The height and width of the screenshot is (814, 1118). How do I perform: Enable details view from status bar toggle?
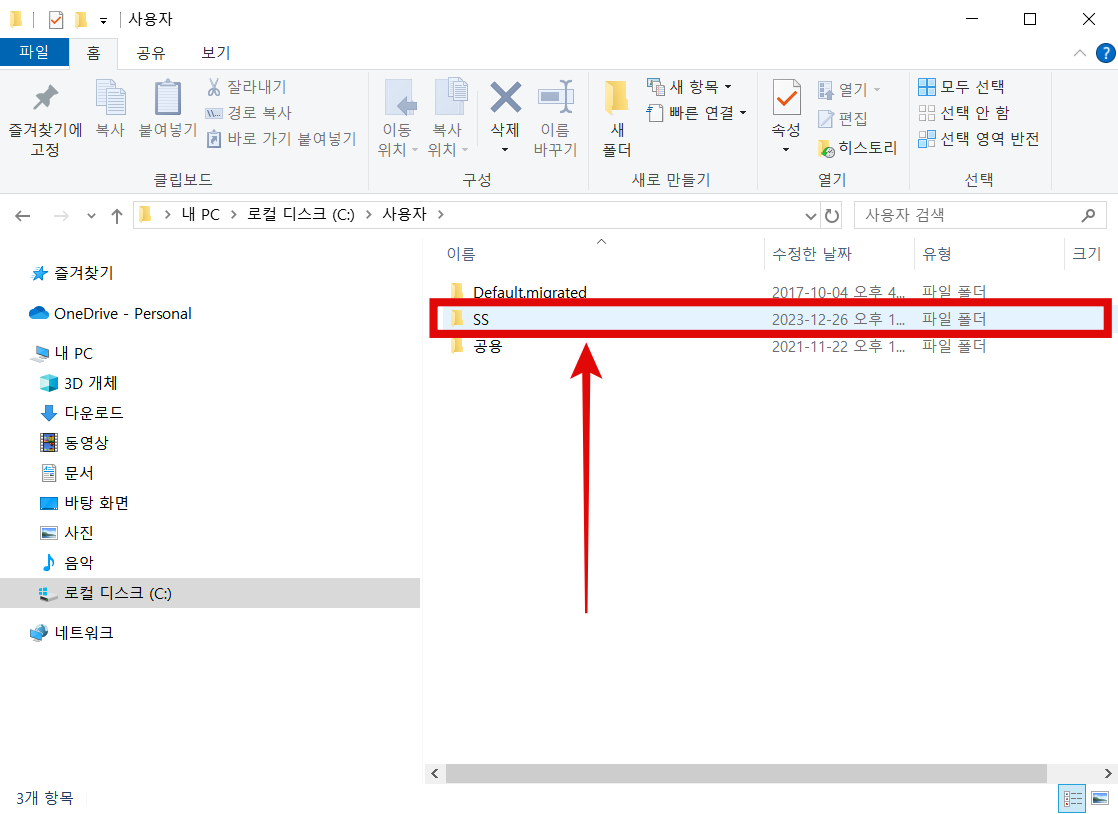point(1071,798)
